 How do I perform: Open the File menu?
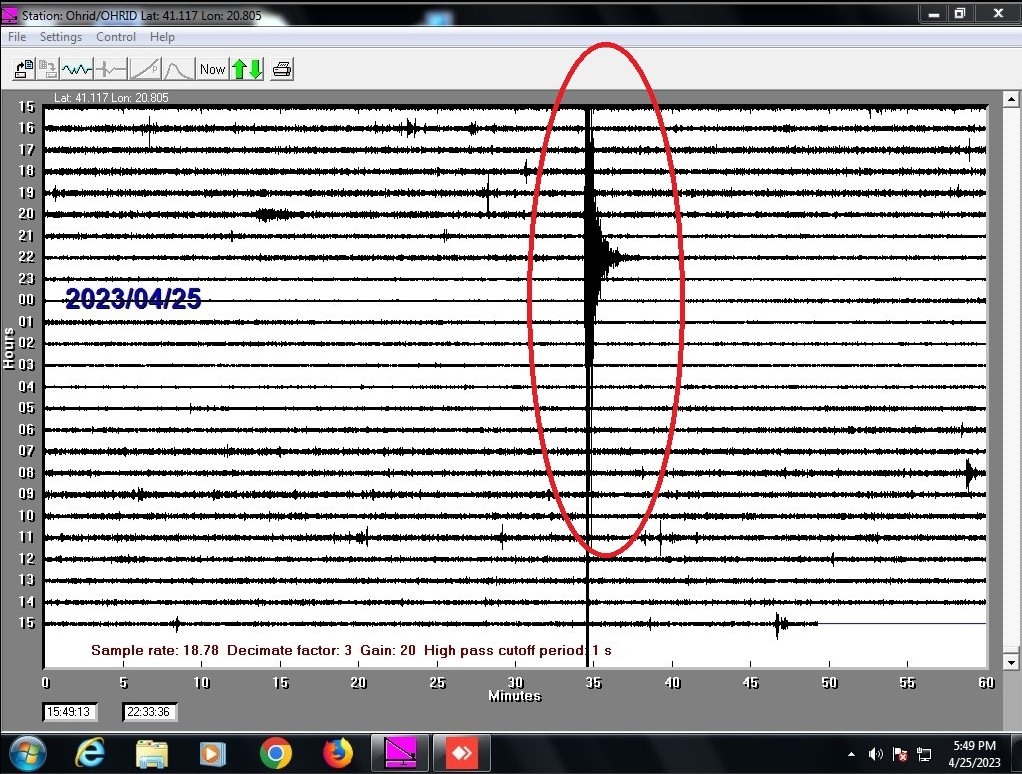[17, 37]
